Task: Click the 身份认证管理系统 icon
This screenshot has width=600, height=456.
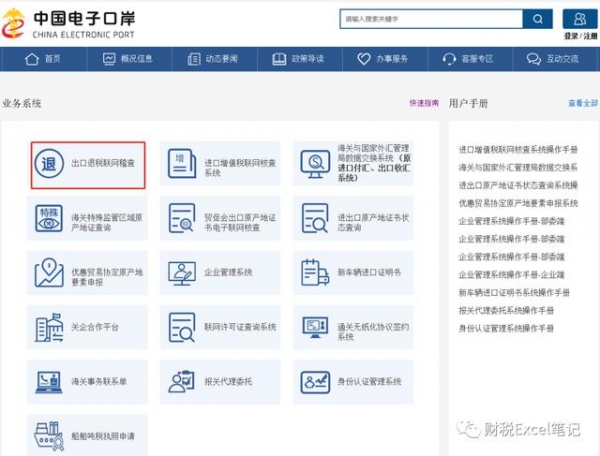Action: [x=315, y=382]
